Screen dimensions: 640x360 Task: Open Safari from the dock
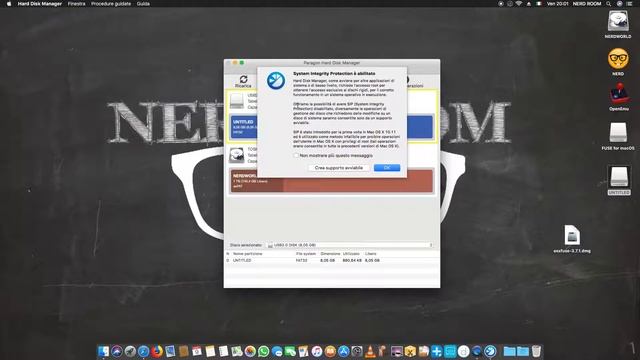(x=143, y=351)
